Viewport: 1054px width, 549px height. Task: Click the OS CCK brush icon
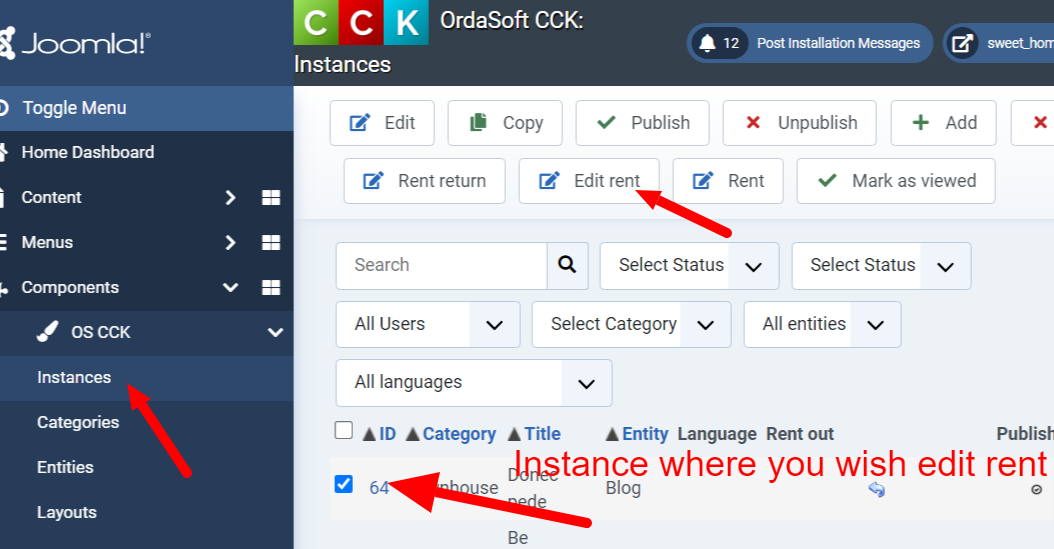pos(47,332)
